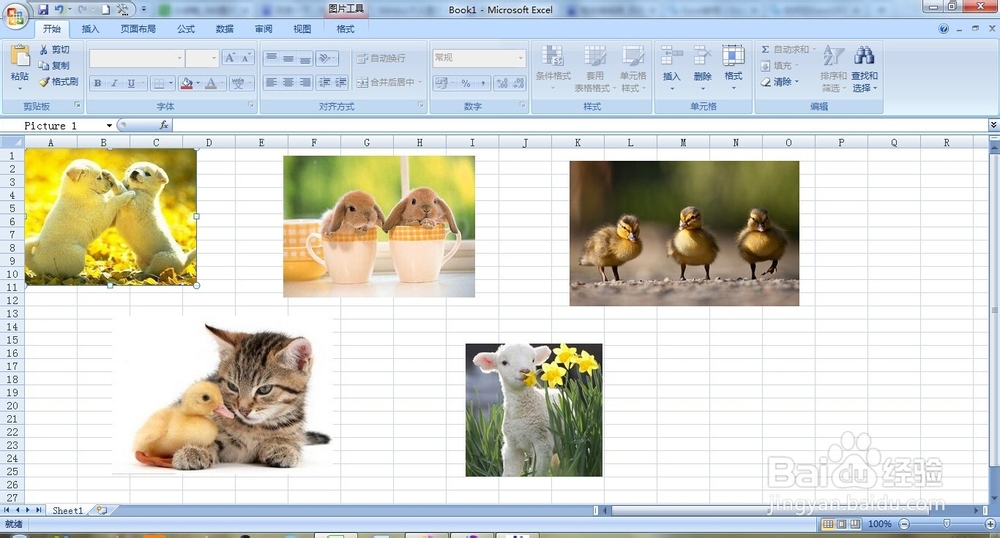This screenshot has height=538, width=1000.
Task: Open Customize Quick Access Toolbar arrow
Action: pos(143,10)
